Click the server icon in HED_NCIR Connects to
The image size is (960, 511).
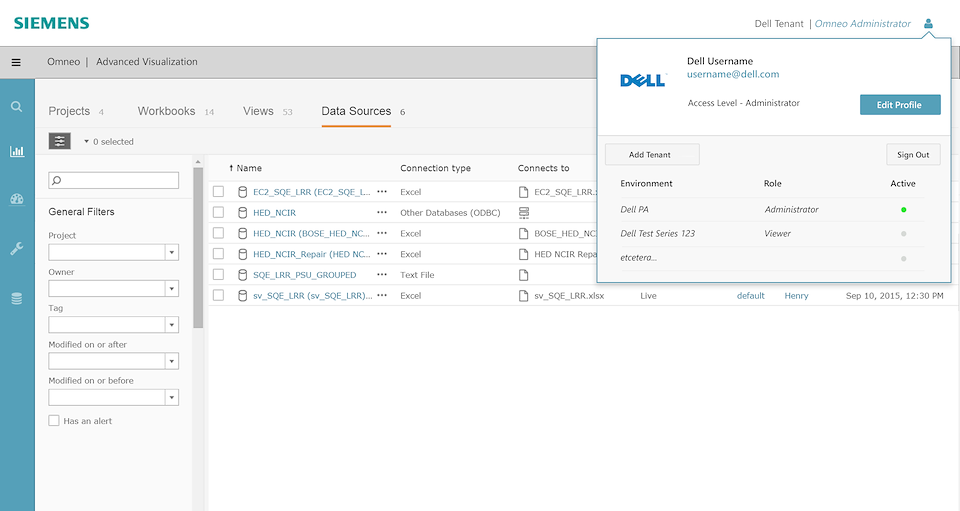pos(523,213)
